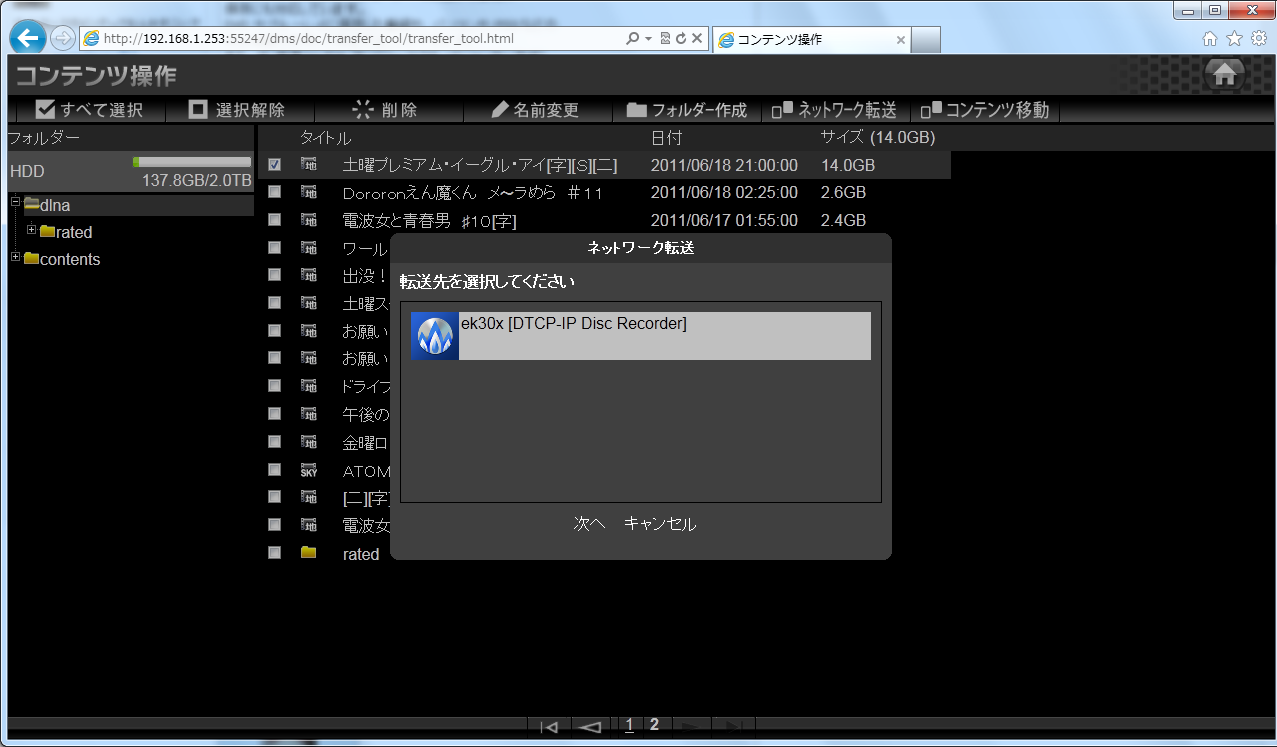Jump to the last page of the list
This screenshot has height=747, width=1277.
pos(733,727)
